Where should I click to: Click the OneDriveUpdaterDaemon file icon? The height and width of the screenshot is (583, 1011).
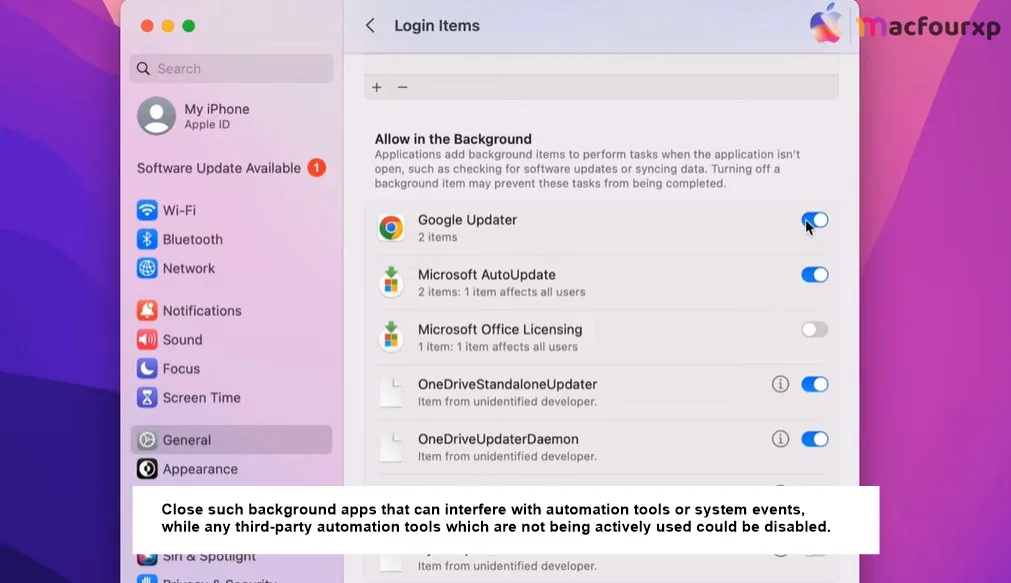click(x=391, y=446)
